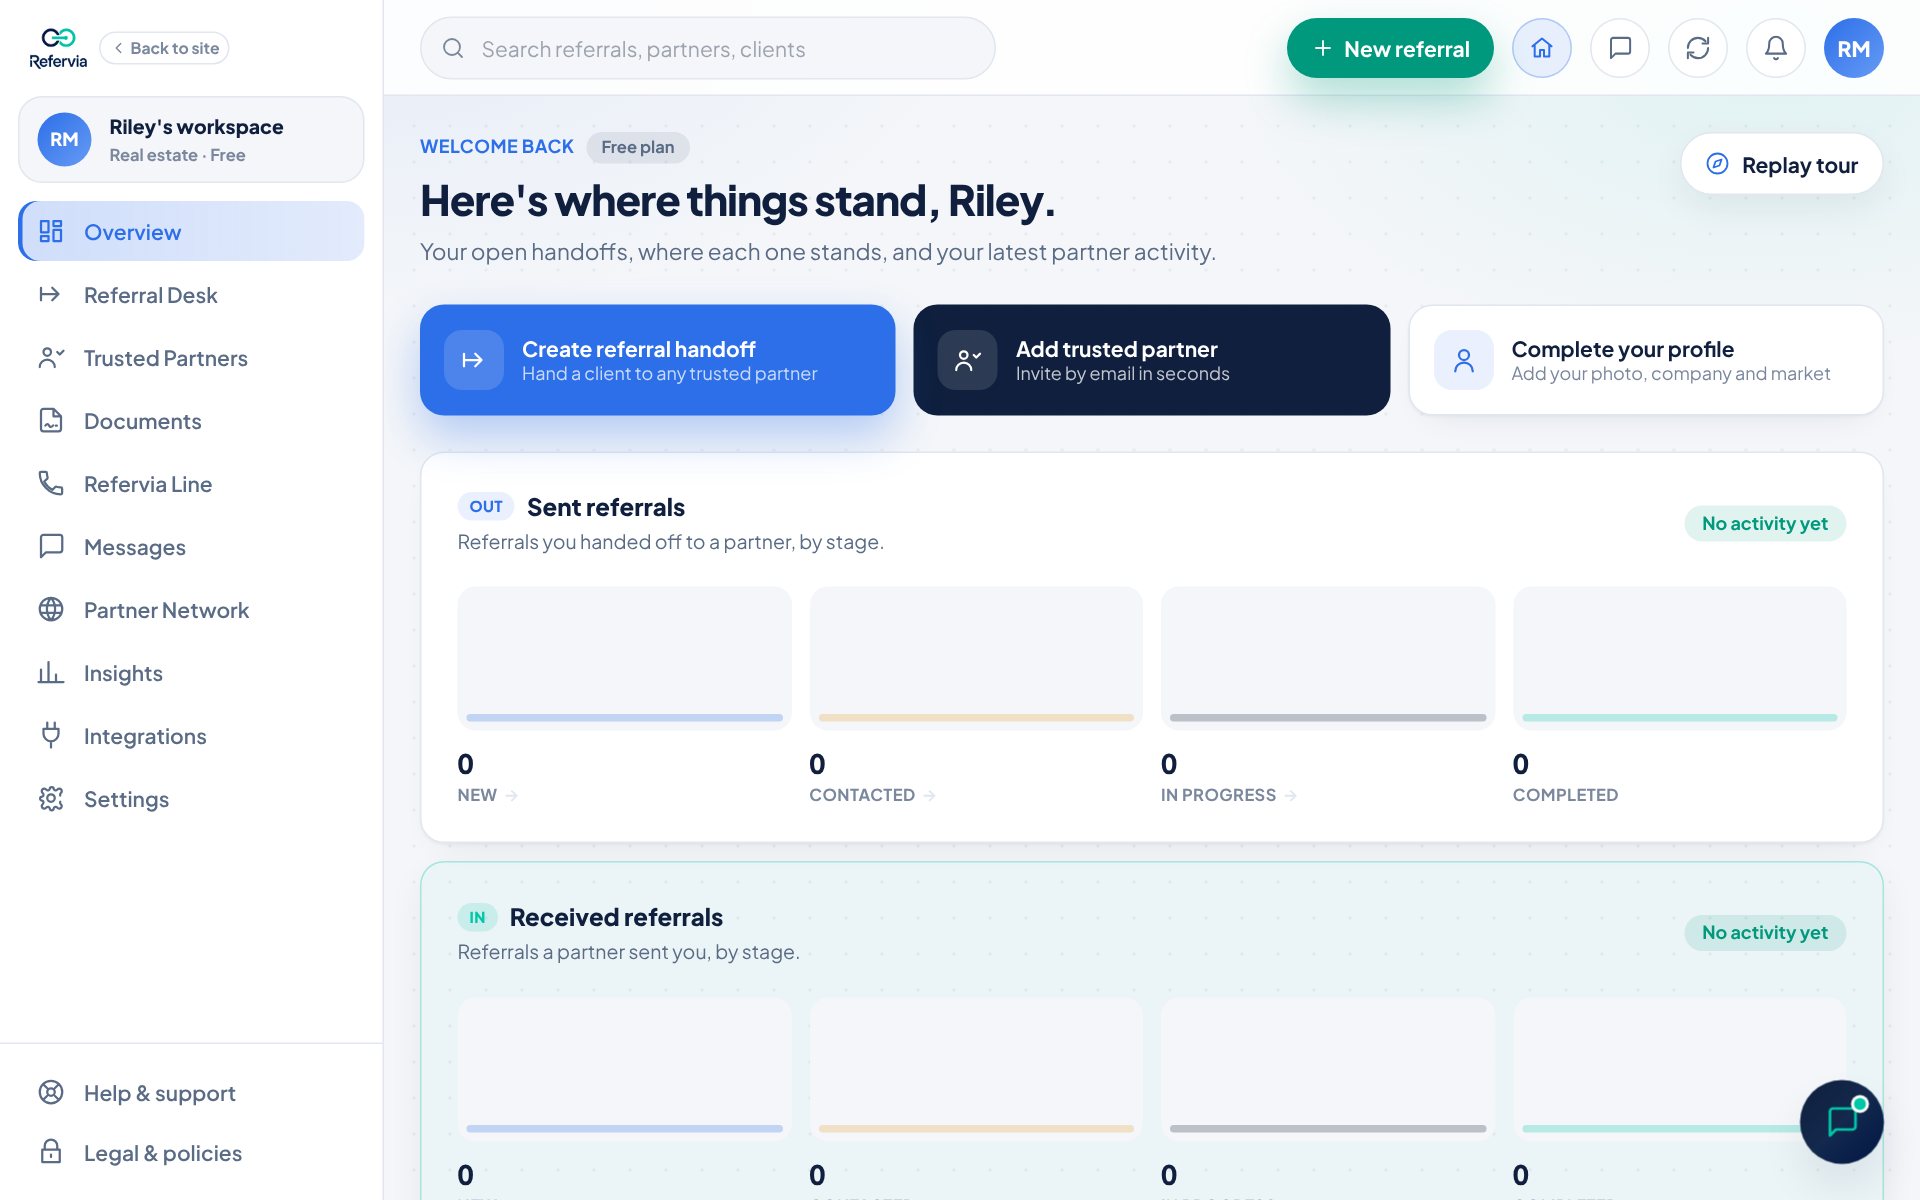
Task: Click the Help & support lifebuoy icon
Action: tap(50, 1092)
